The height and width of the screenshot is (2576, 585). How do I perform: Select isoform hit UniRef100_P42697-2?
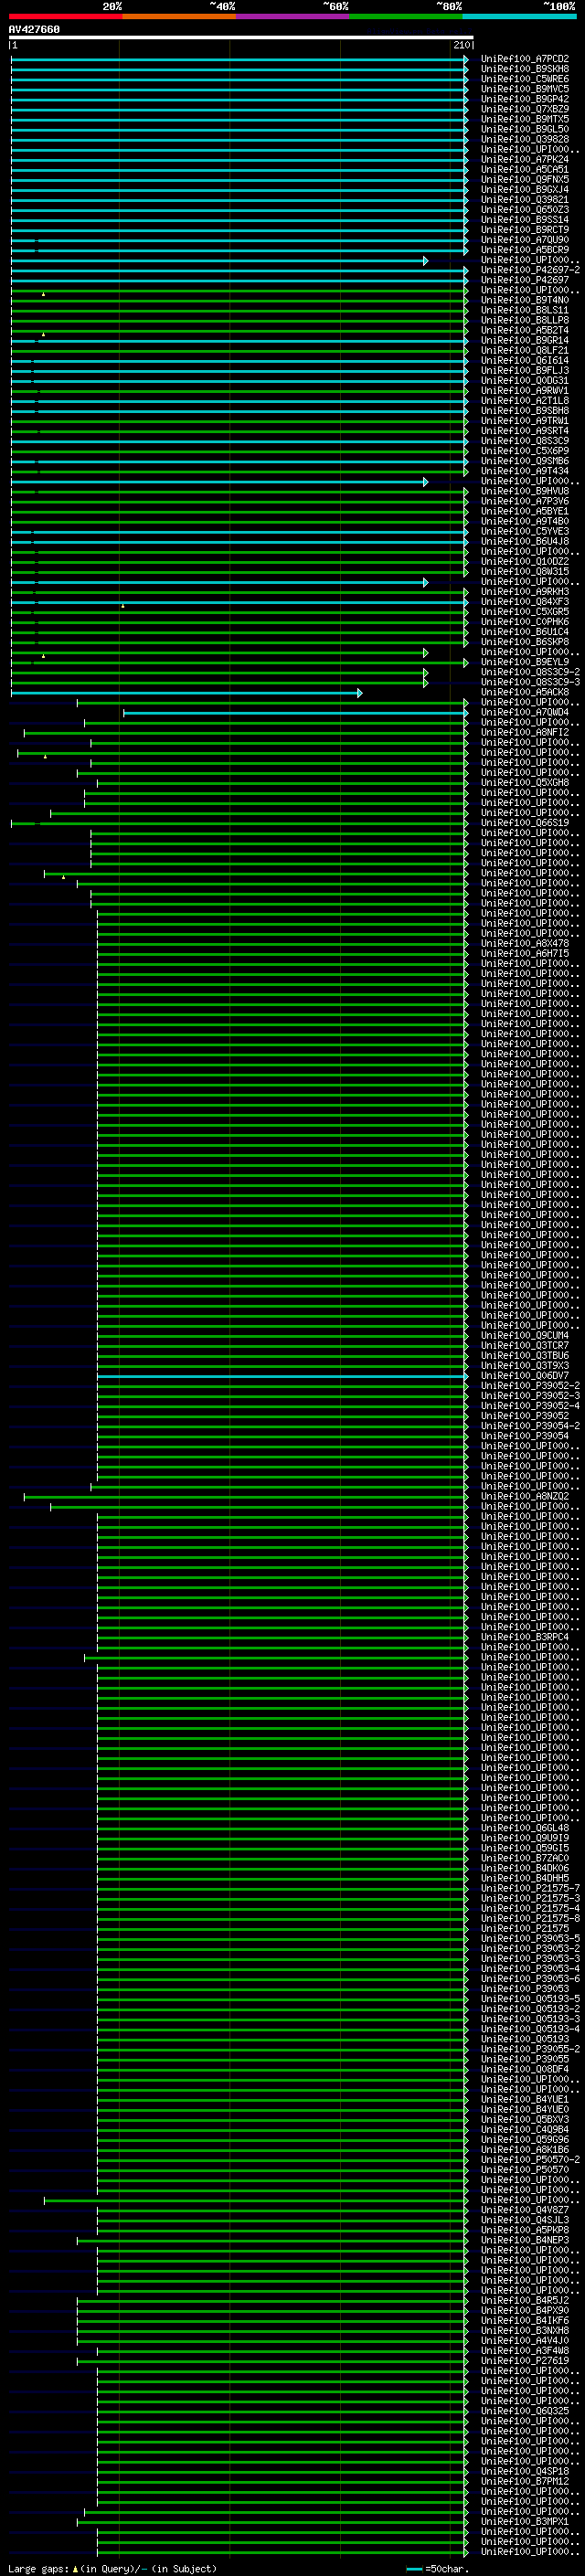point(530,270)
